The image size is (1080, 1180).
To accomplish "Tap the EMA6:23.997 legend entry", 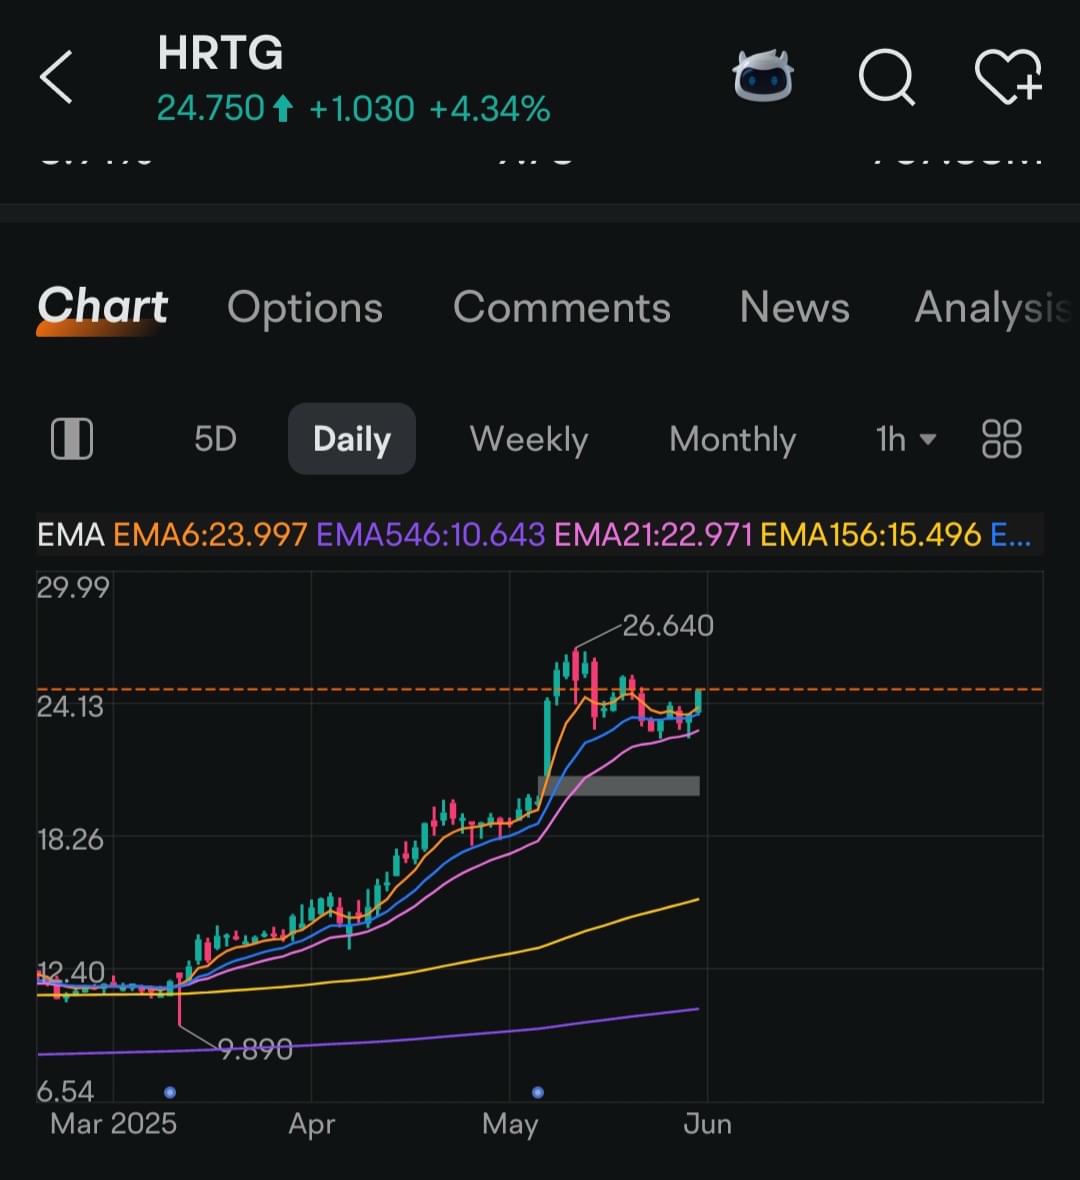I will 210,535.
